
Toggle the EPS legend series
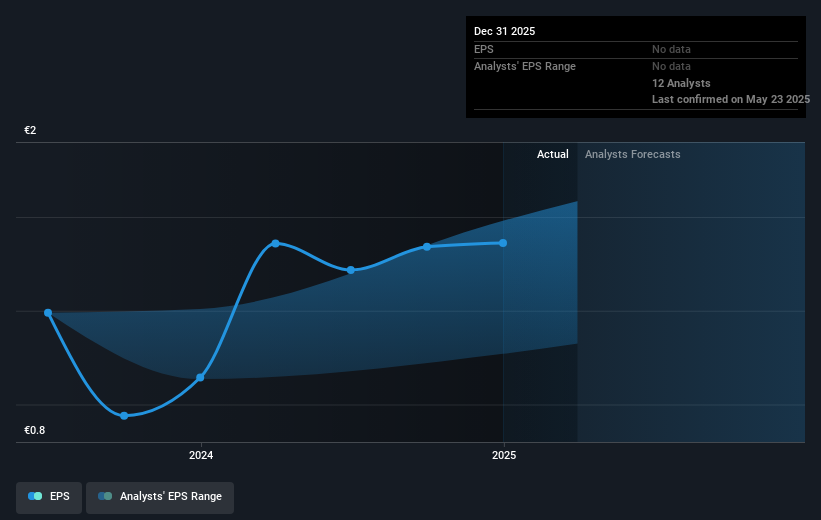[x=49, y=496]
